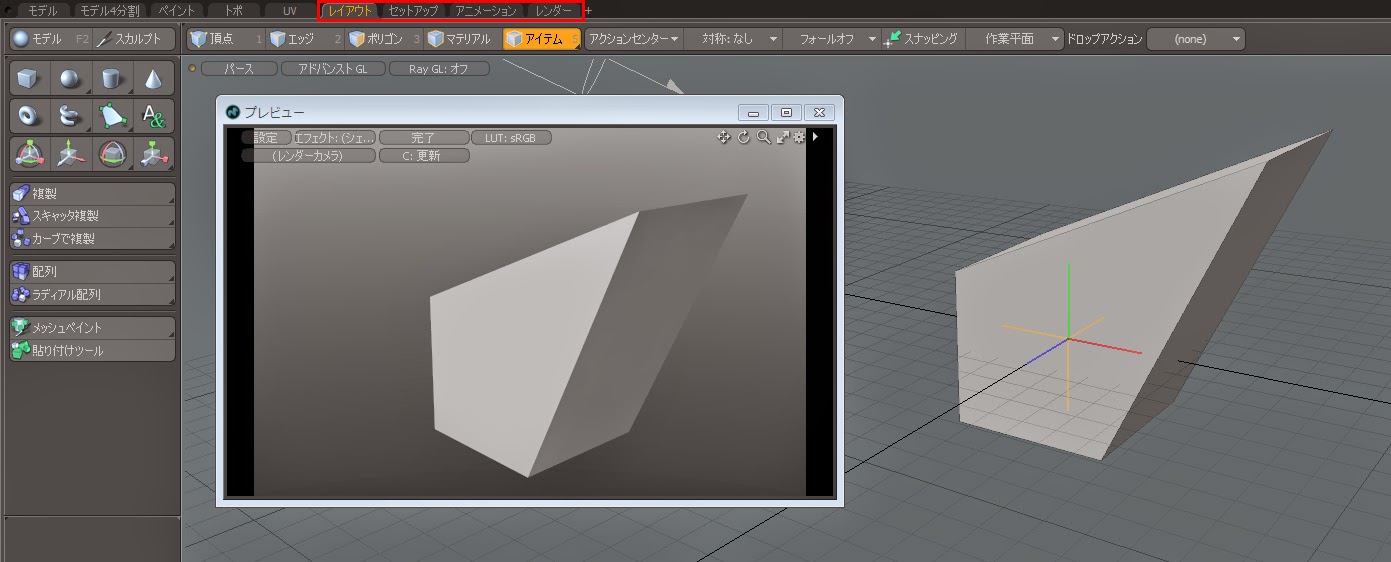
Task: Select the sphere primitive tool icon
Action: 71,79
